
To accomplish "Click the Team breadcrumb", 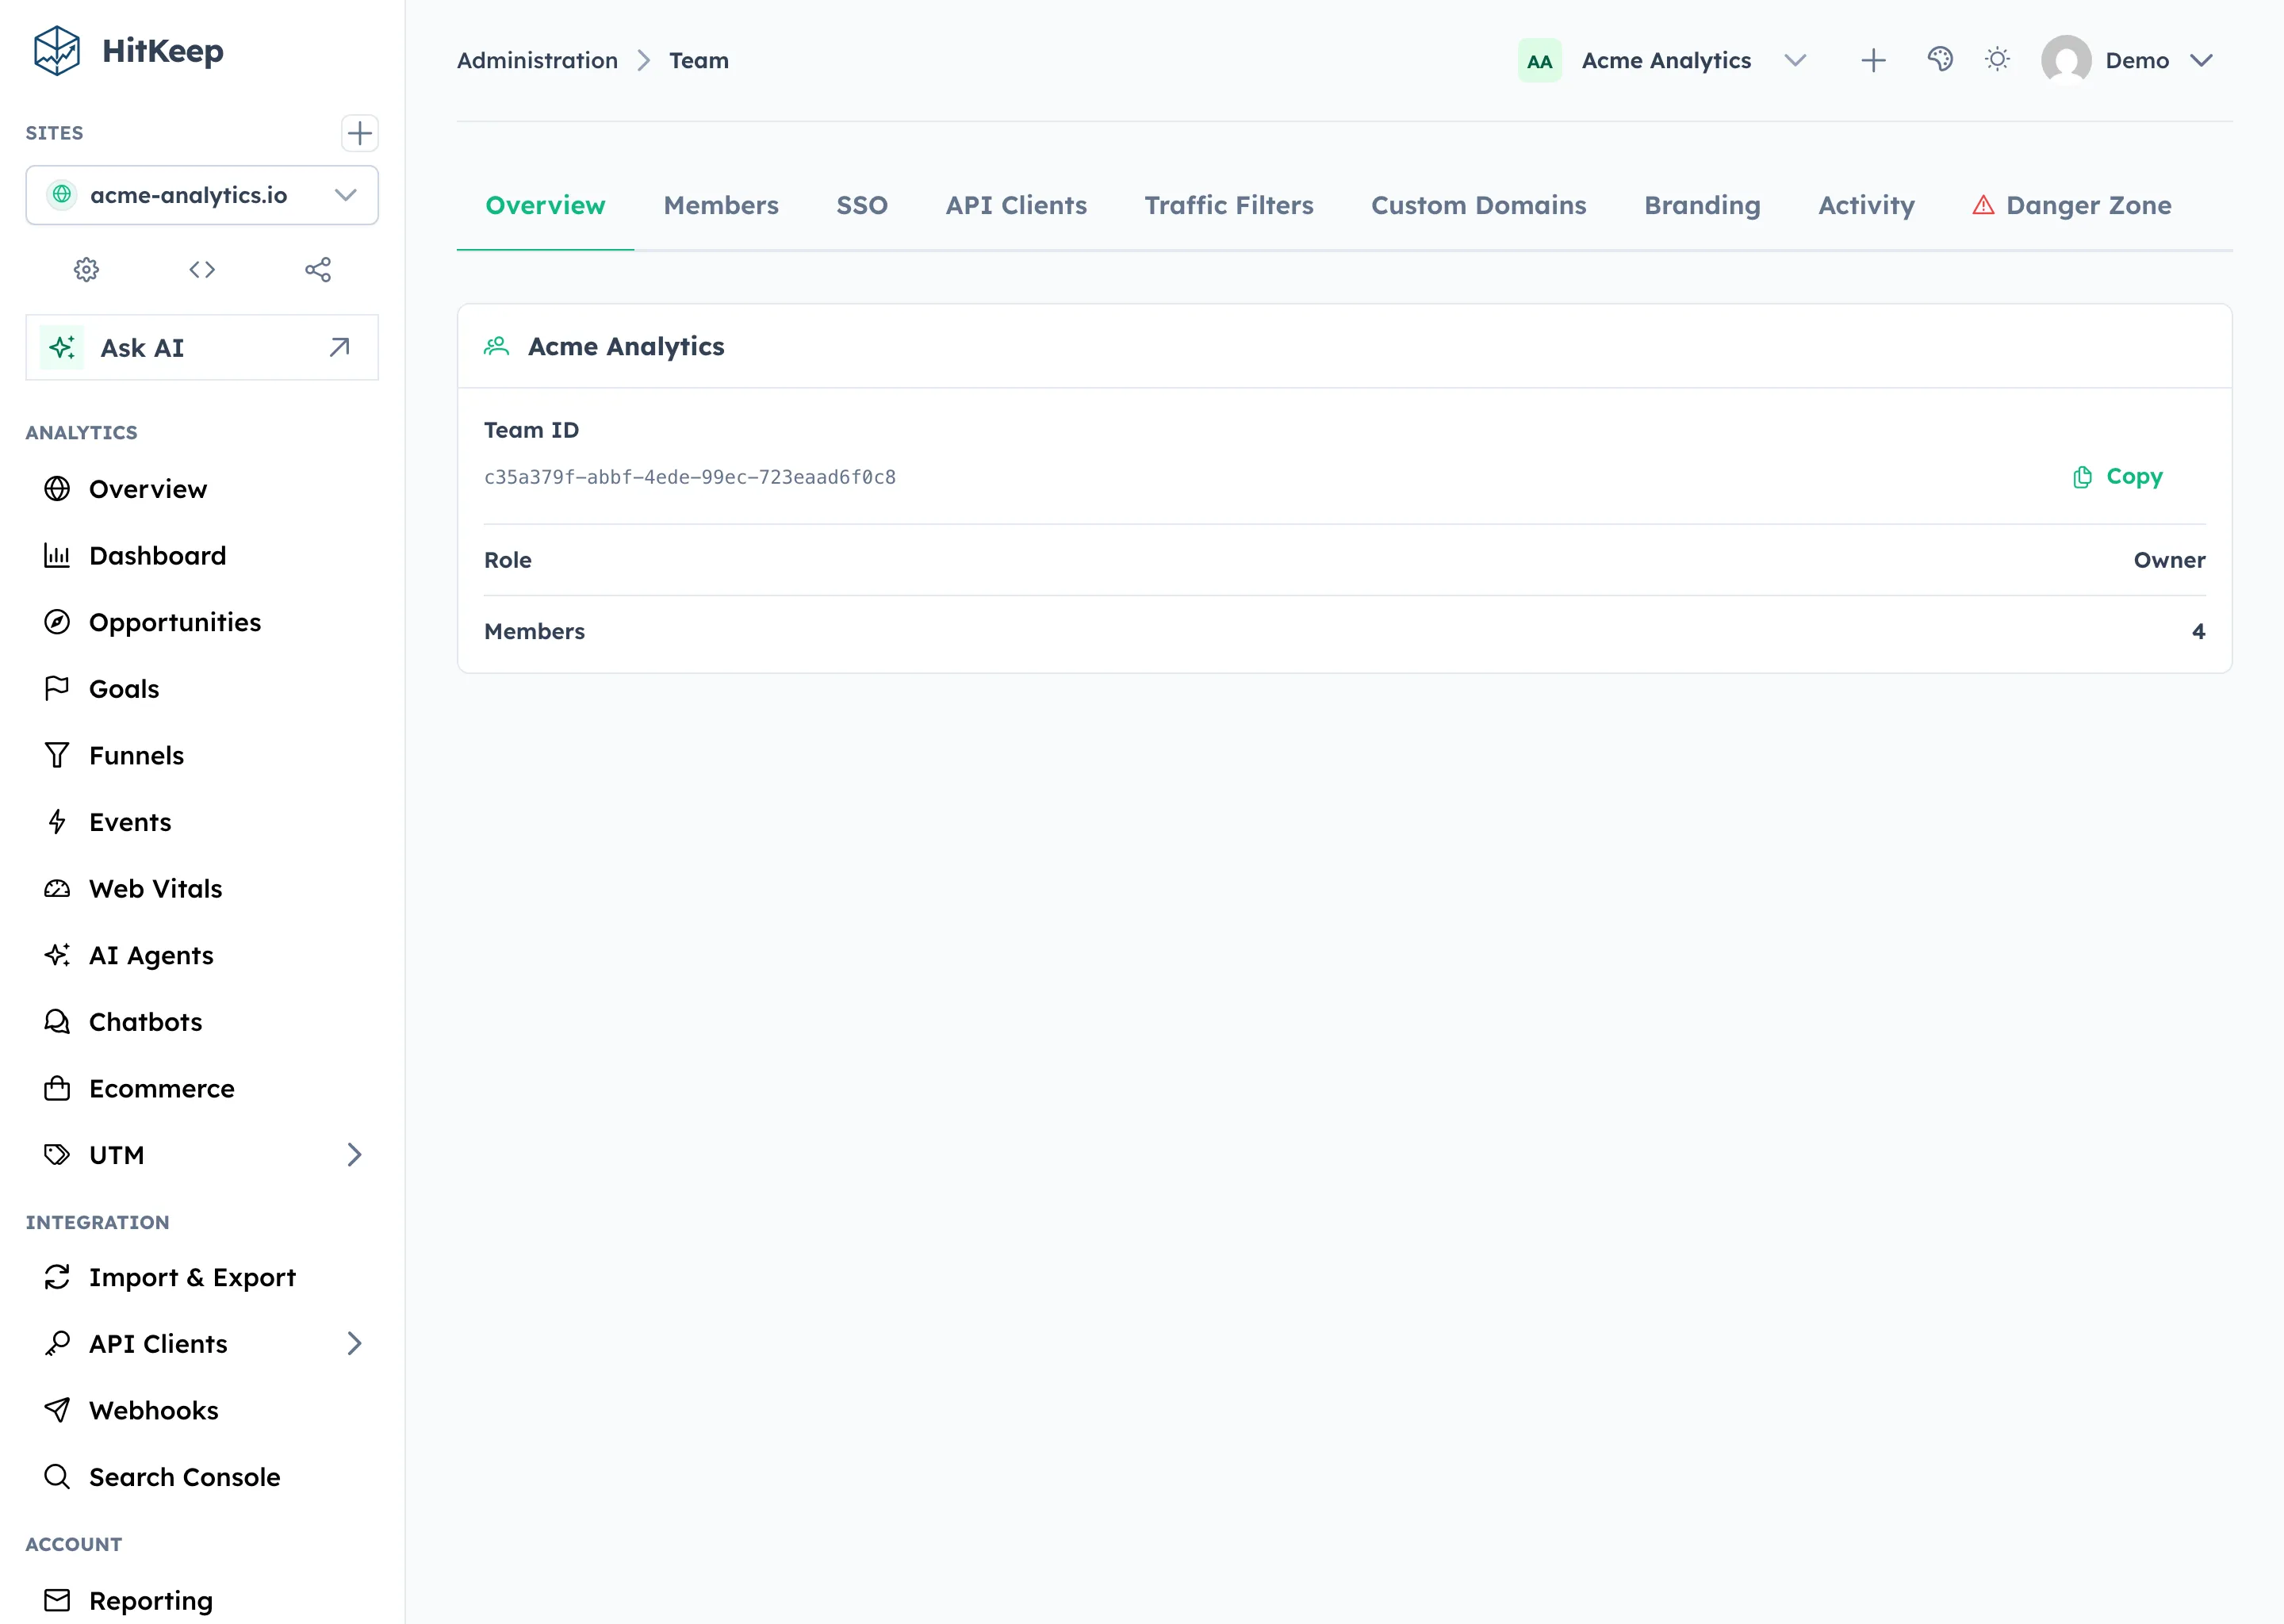I will point(698,60).
